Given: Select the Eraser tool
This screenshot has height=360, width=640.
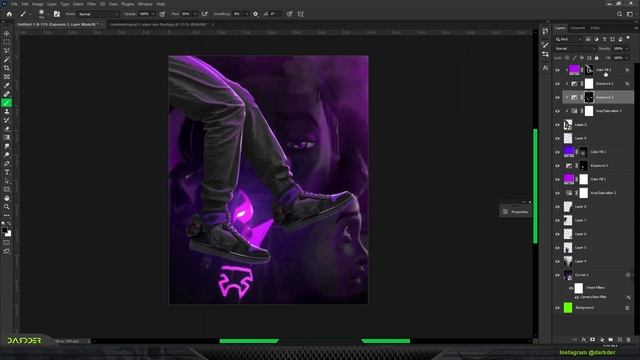Looking at the screenshot, I should click(x=7, y=129).
